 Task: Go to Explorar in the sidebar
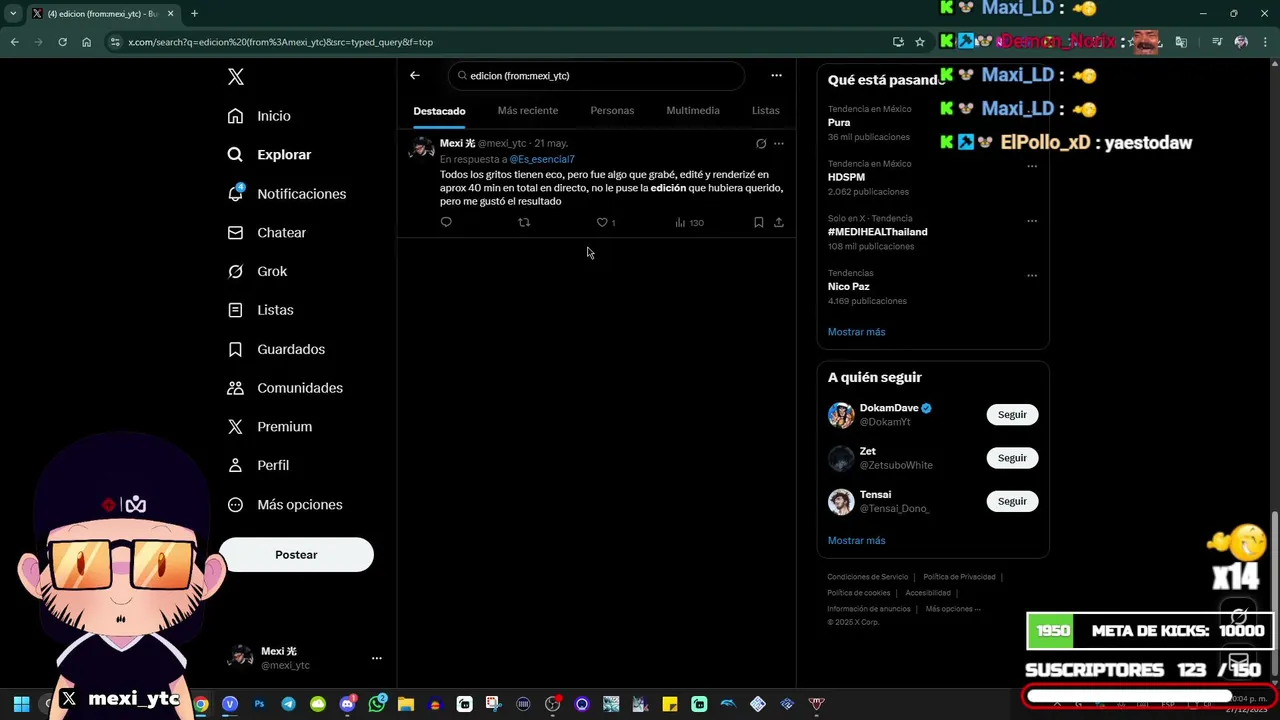pyautogui.click(x=269, y=155)
